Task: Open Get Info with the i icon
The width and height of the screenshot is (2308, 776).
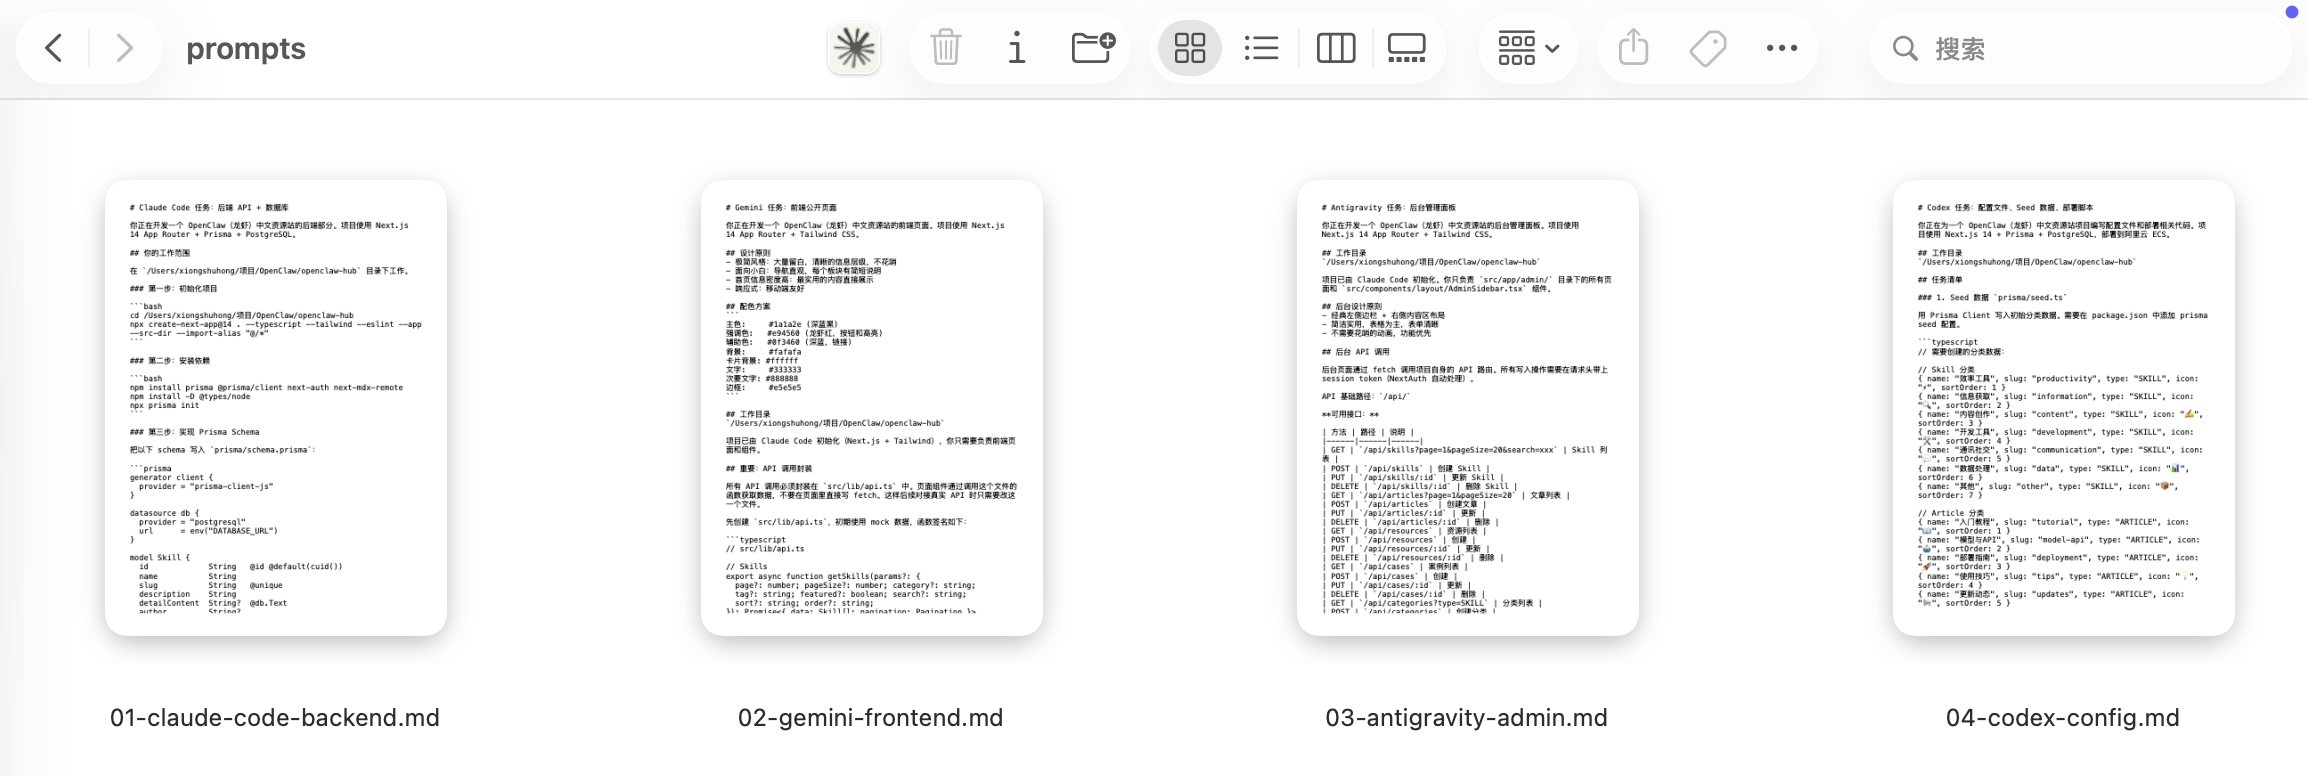Action: point(1016,48)
